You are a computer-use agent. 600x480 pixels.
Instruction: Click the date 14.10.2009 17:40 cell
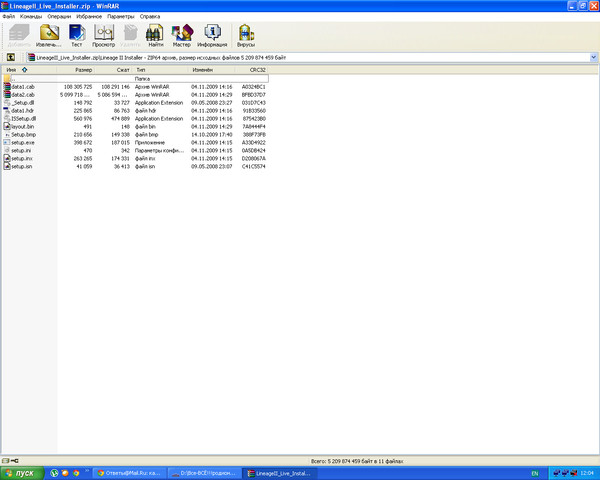click(x=212, y=135)
